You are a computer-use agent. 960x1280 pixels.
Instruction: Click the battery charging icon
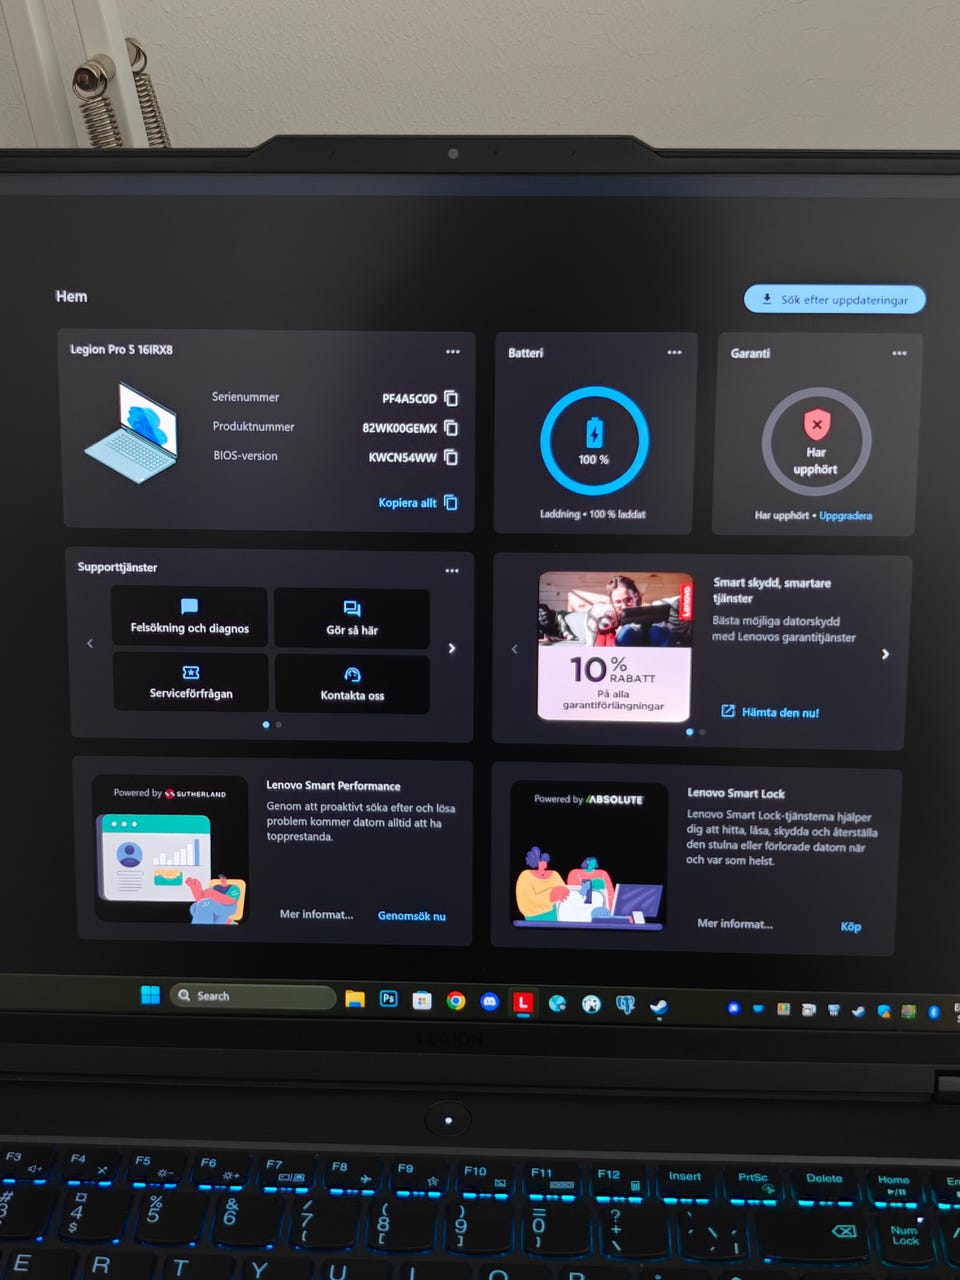click(x=594, y=433)
